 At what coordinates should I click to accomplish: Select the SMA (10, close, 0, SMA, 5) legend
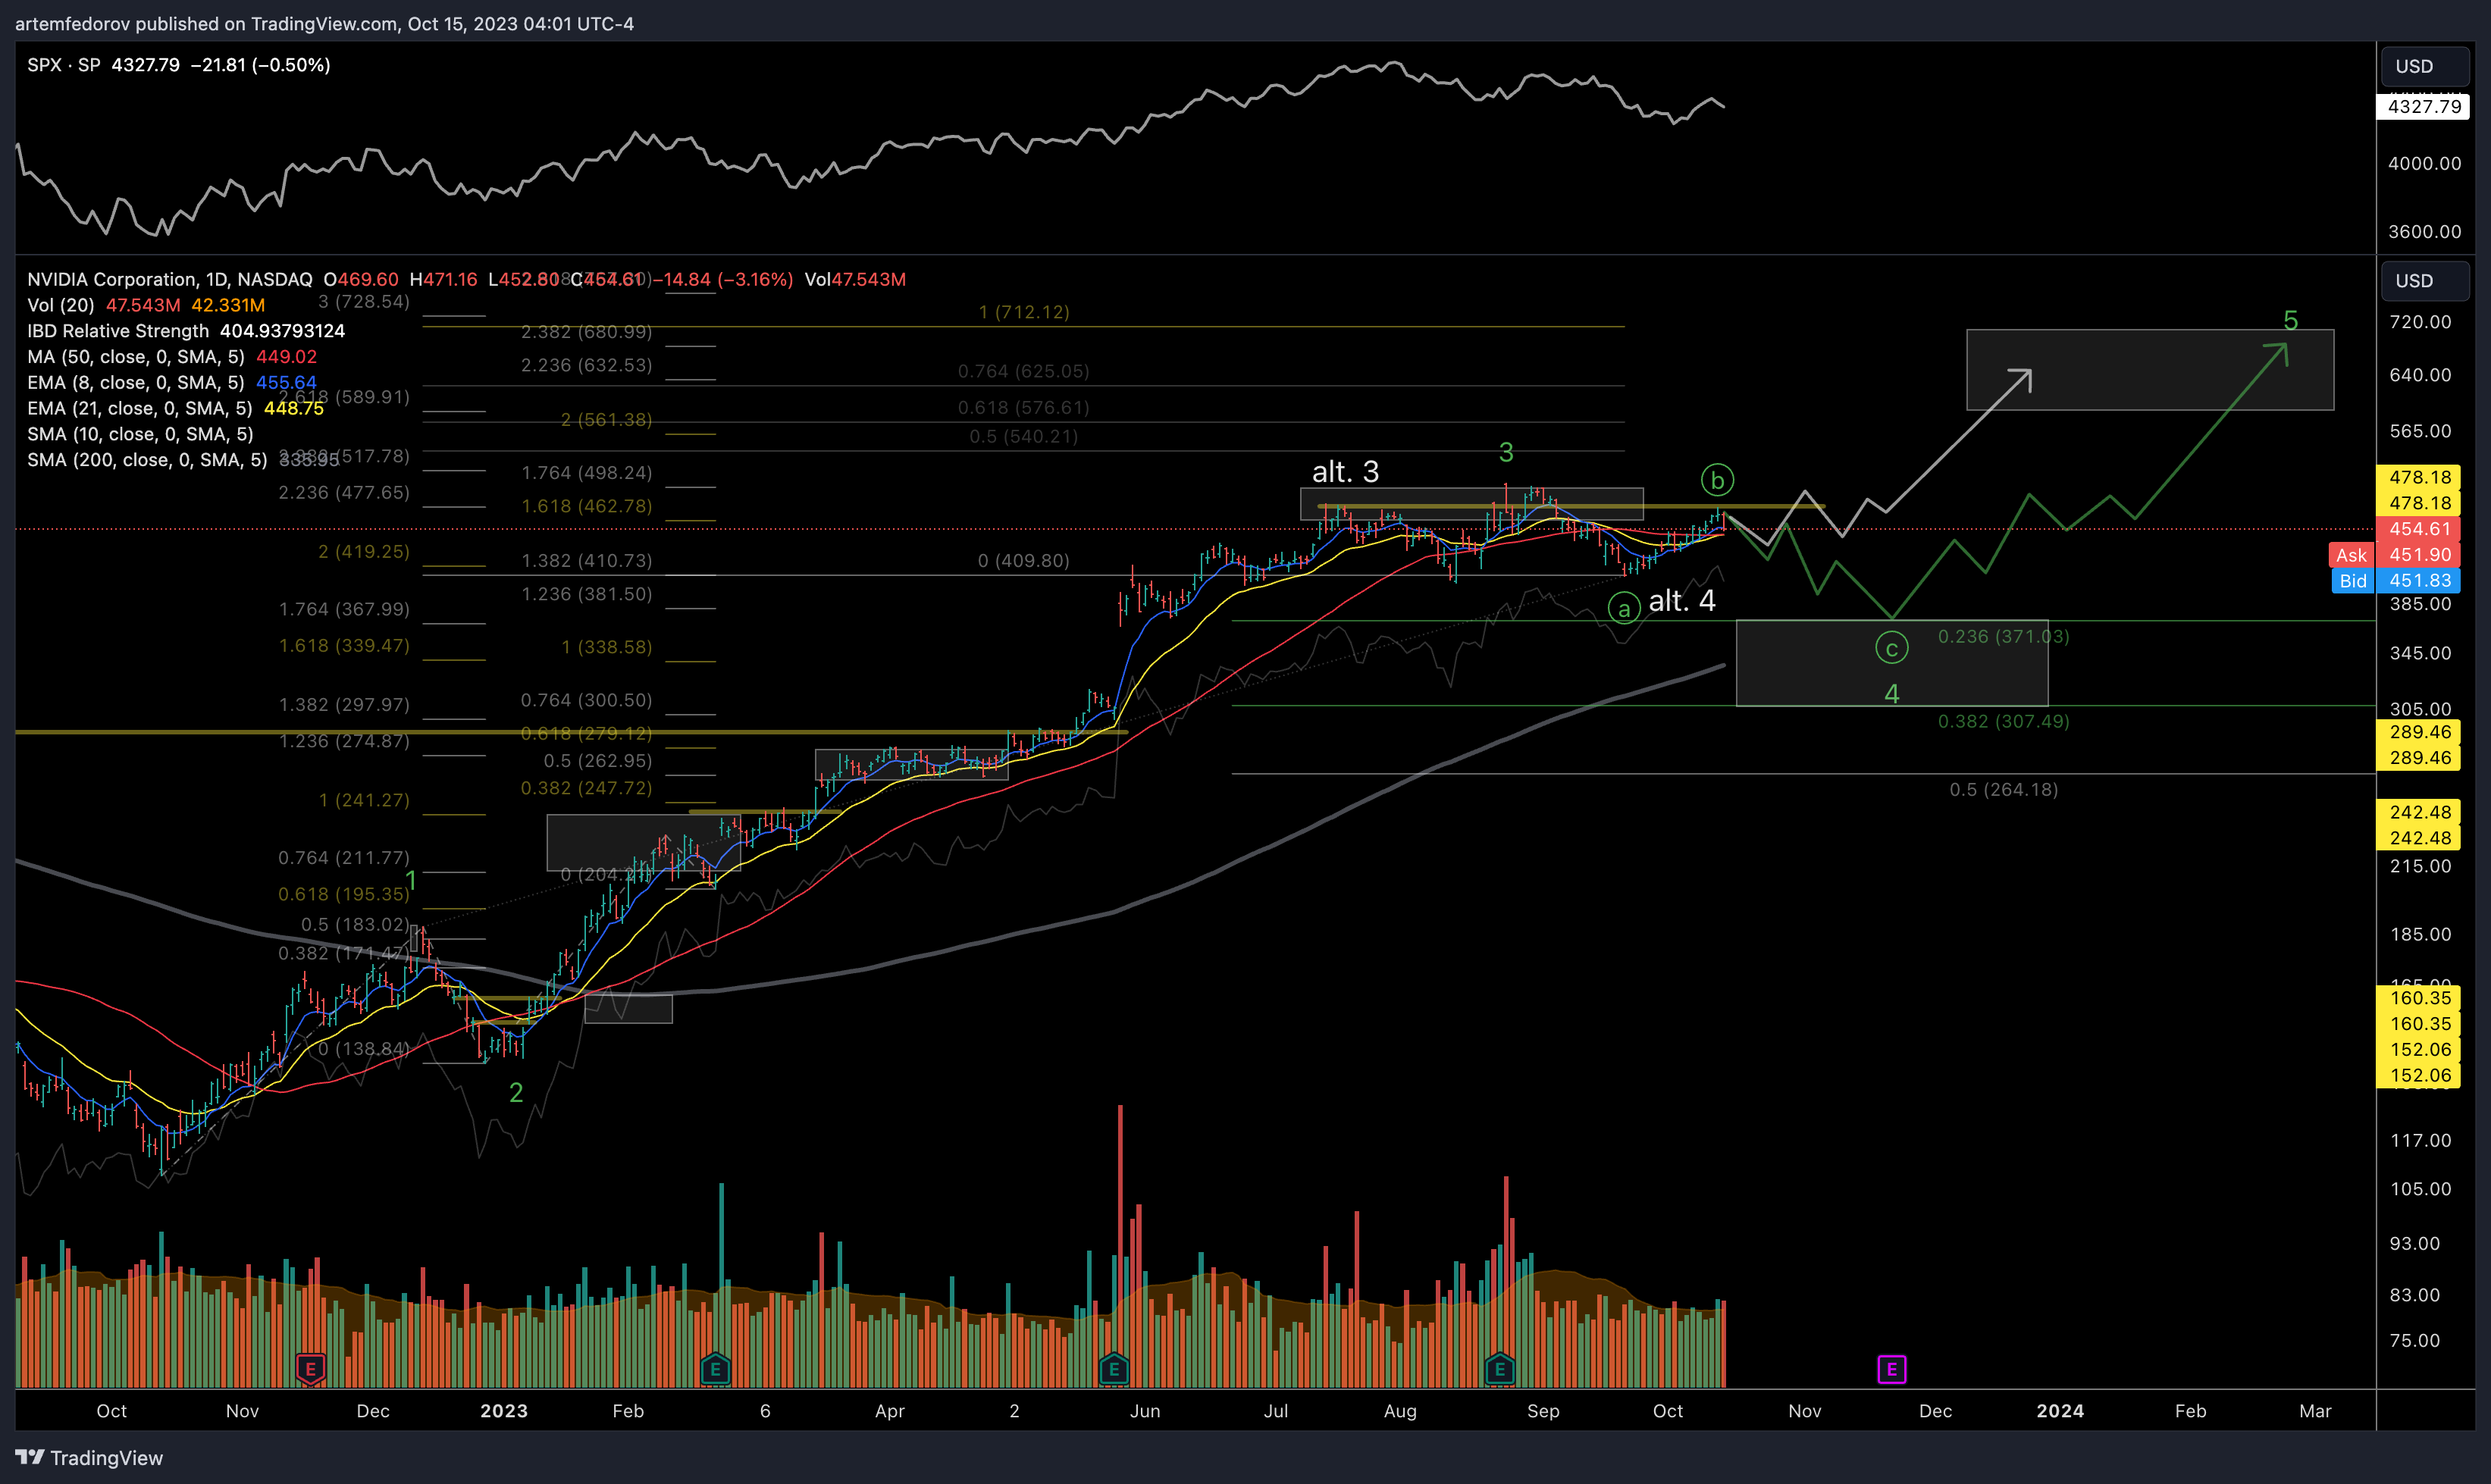pos(140,434)
